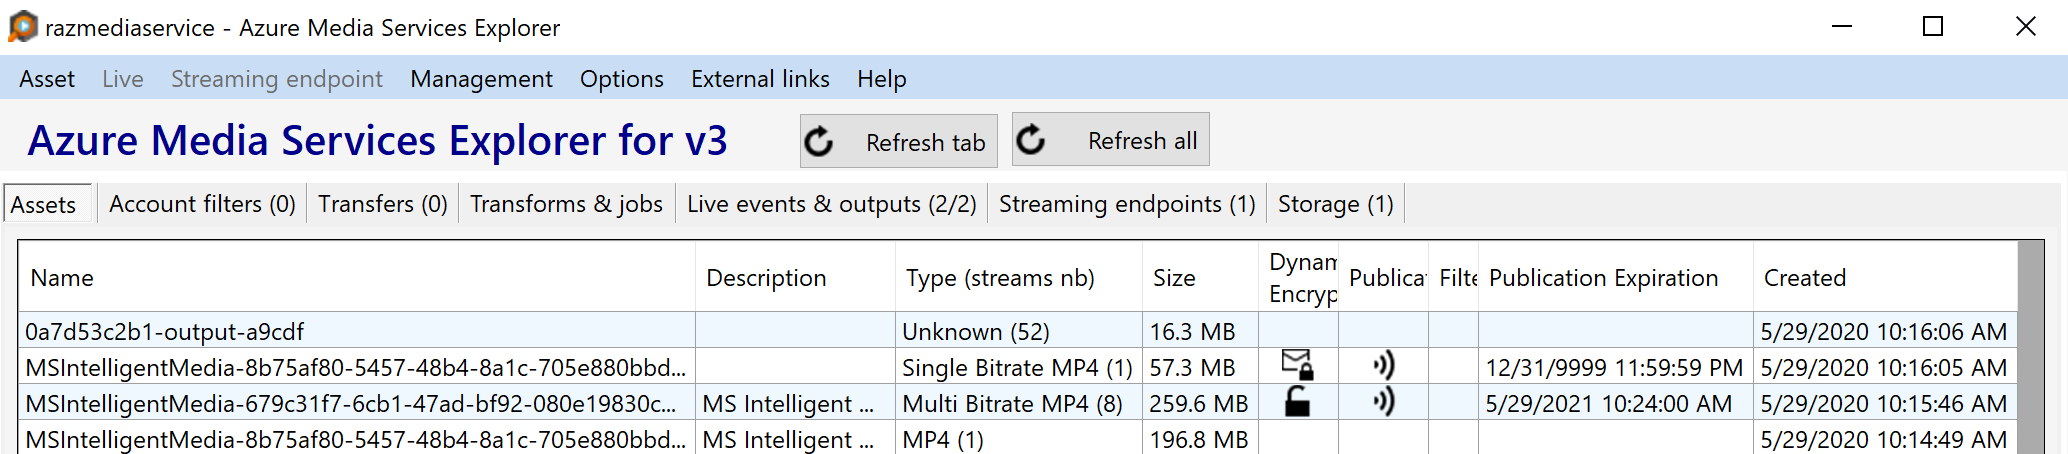The width and height of the screenshot is (2068, 454).
Task: Open the Management menu
Action: click(481, 79)
